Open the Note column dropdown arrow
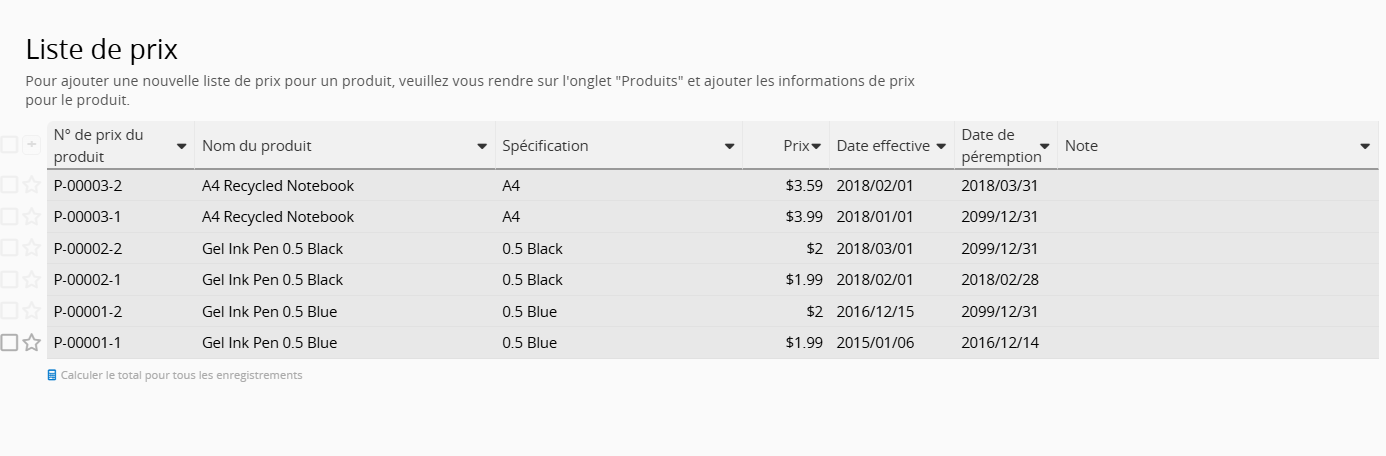 point(1365,146)
